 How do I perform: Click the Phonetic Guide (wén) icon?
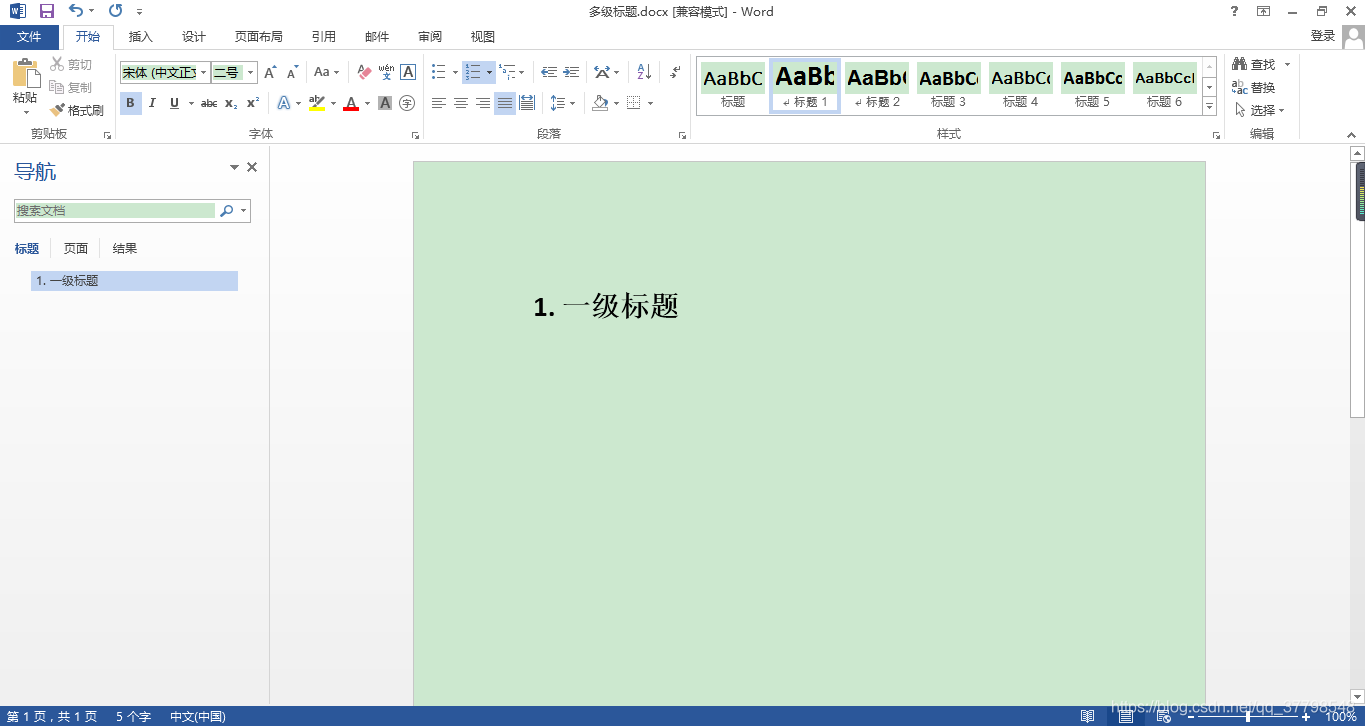[x=386, y=72]
